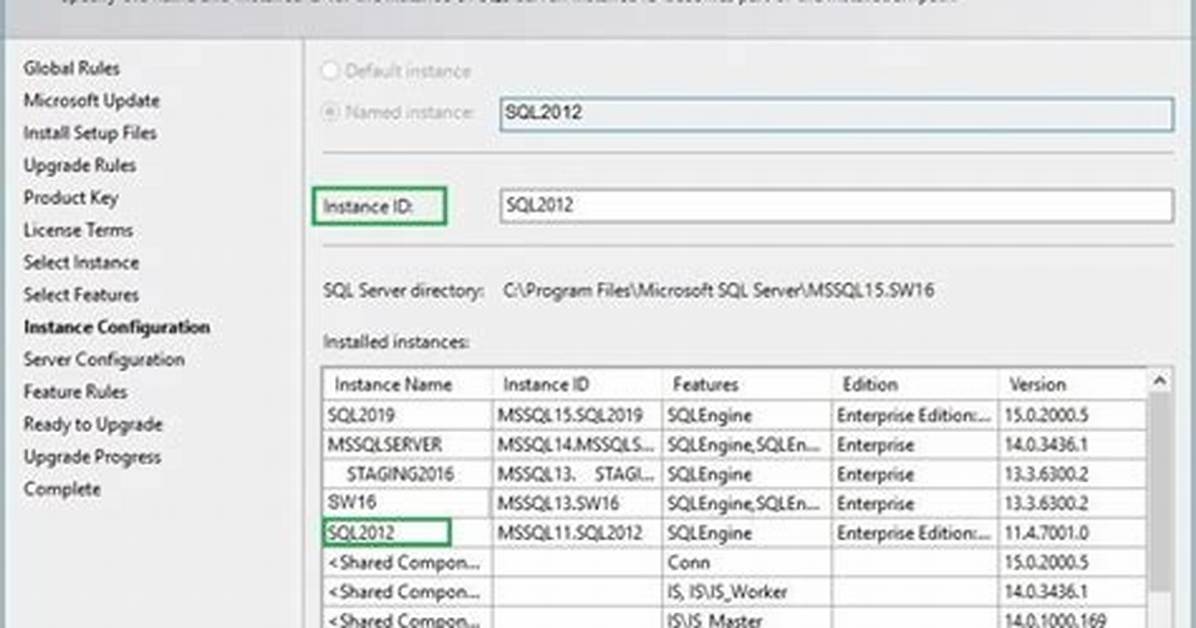Viewport: 1196px width, 628px height.
Task: Go to Select Features step
Action: pyautogui.click(x=82, y=295)
